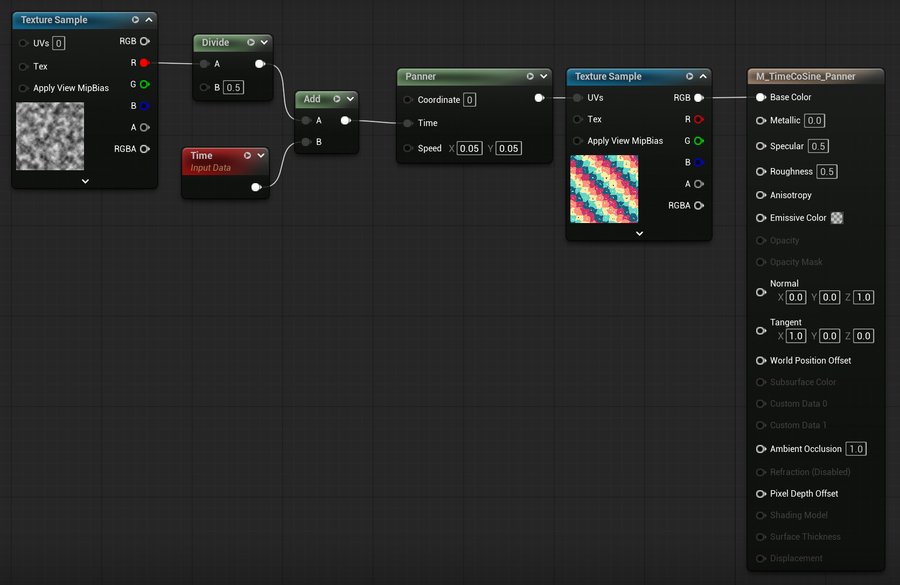Click the Panner Speed Y value field
The height and width of the screenshot is (585, 900).
click(x=509, y=148)
